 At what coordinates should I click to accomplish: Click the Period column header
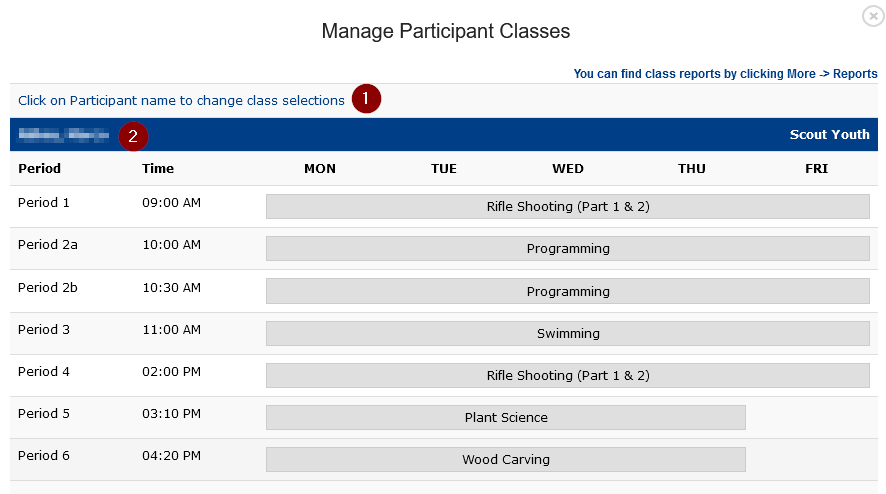(39, 168)
